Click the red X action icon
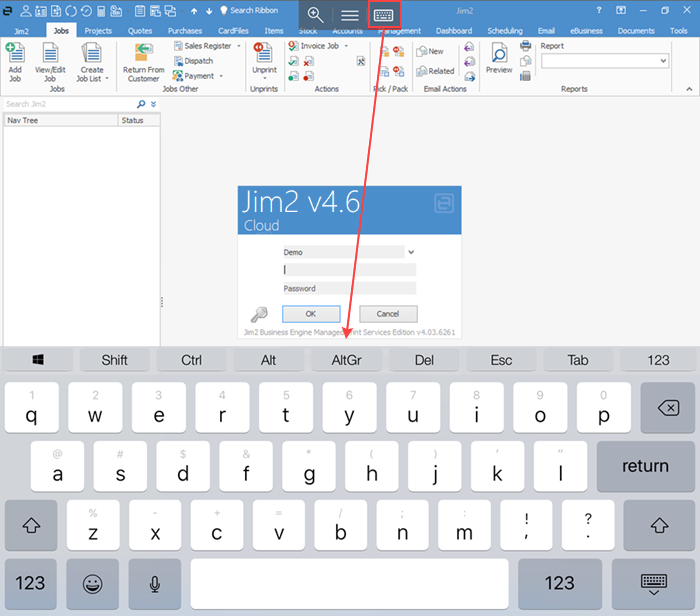 coord(308,61)
